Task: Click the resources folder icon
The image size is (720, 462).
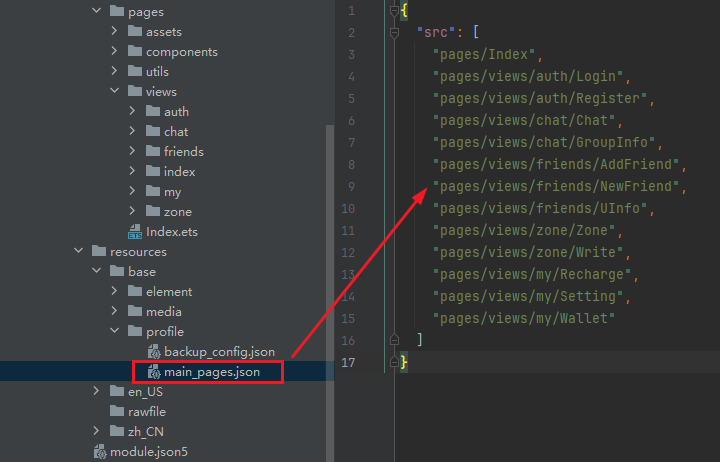Action: (99, 251)
